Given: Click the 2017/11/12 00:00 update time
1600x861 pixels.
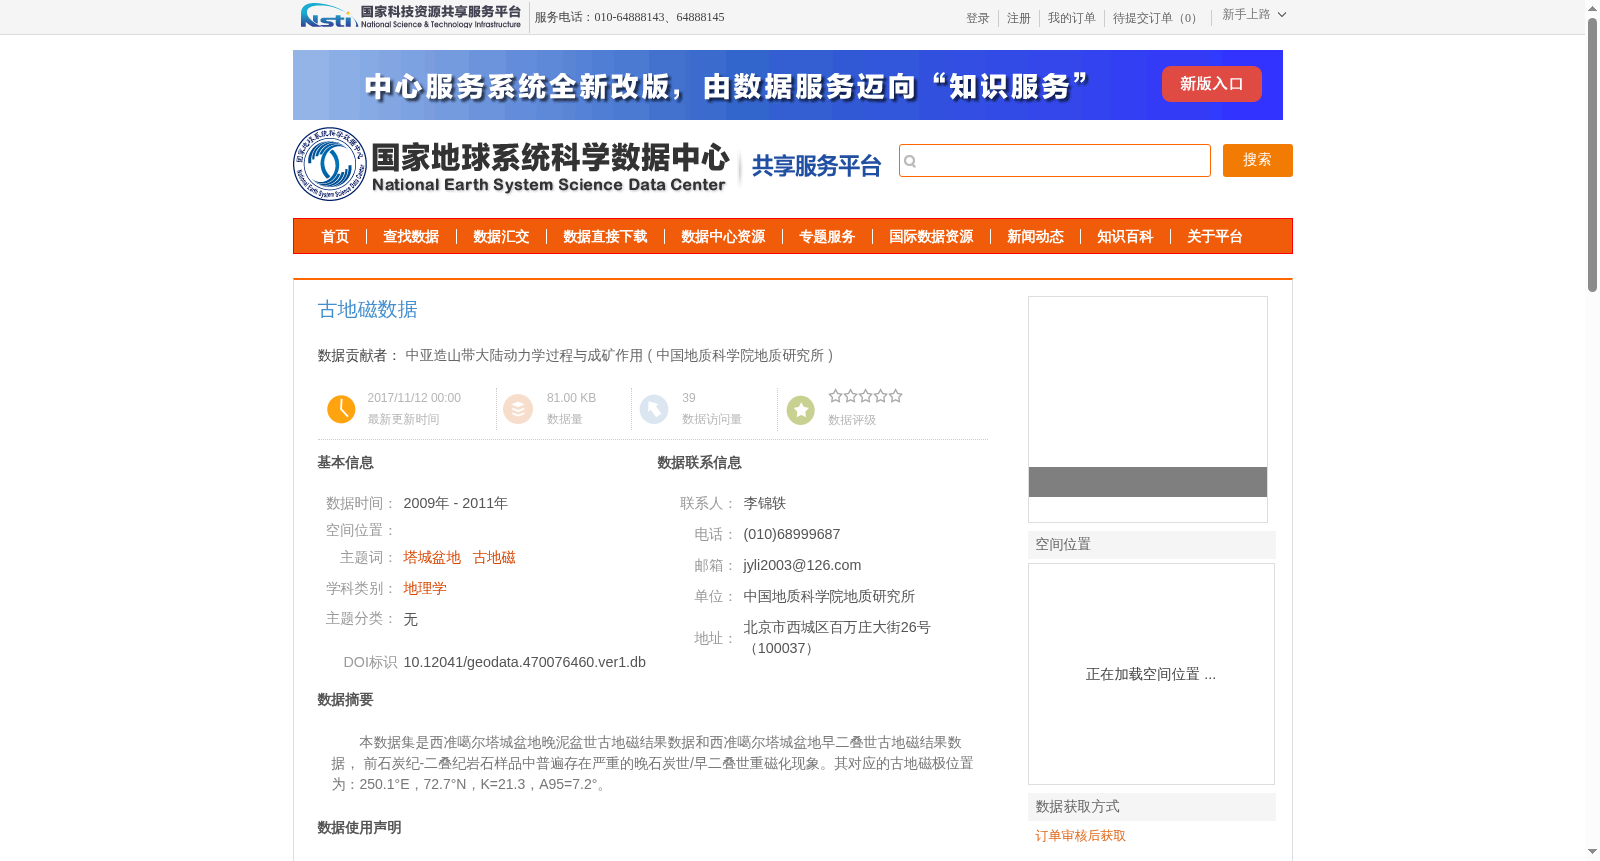Looking at the screenshot, I should 414,398.
